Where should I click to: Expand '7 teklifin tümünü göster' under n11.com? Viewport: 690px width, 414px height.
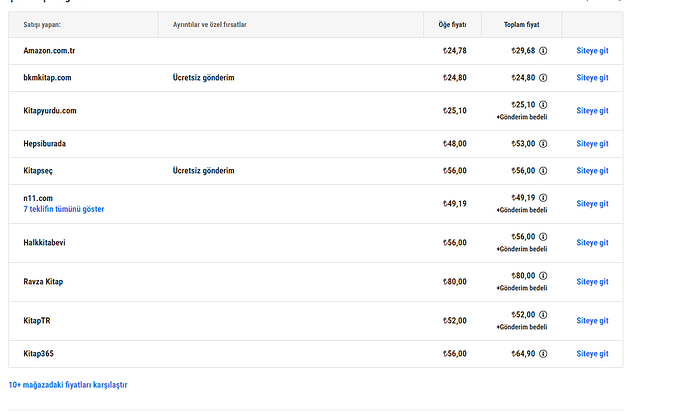pyautogui.click(x=64, y=209)
